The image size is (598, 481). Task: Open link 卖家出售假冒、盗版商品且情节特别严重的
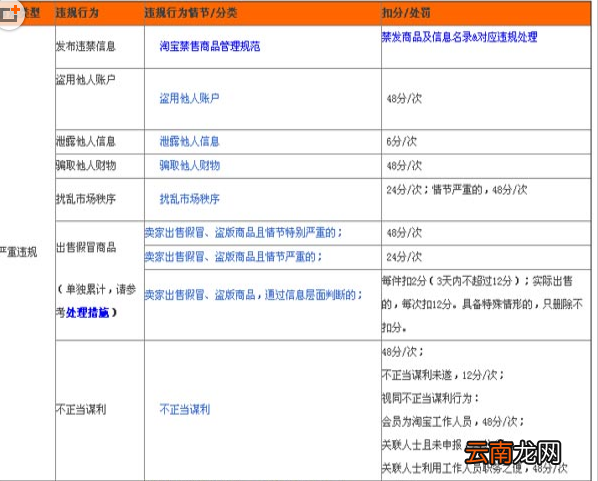coord(243,233)
